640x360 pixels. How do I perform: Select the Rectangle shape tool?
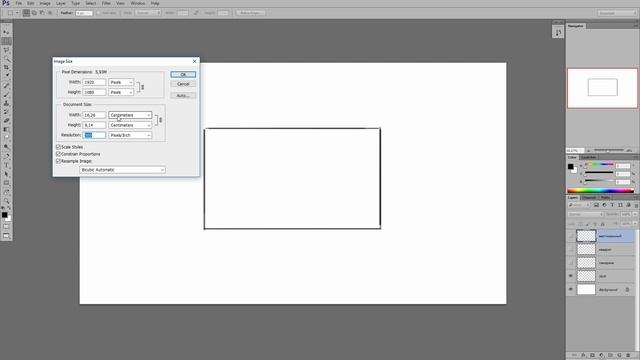click(x=6, y=183)
